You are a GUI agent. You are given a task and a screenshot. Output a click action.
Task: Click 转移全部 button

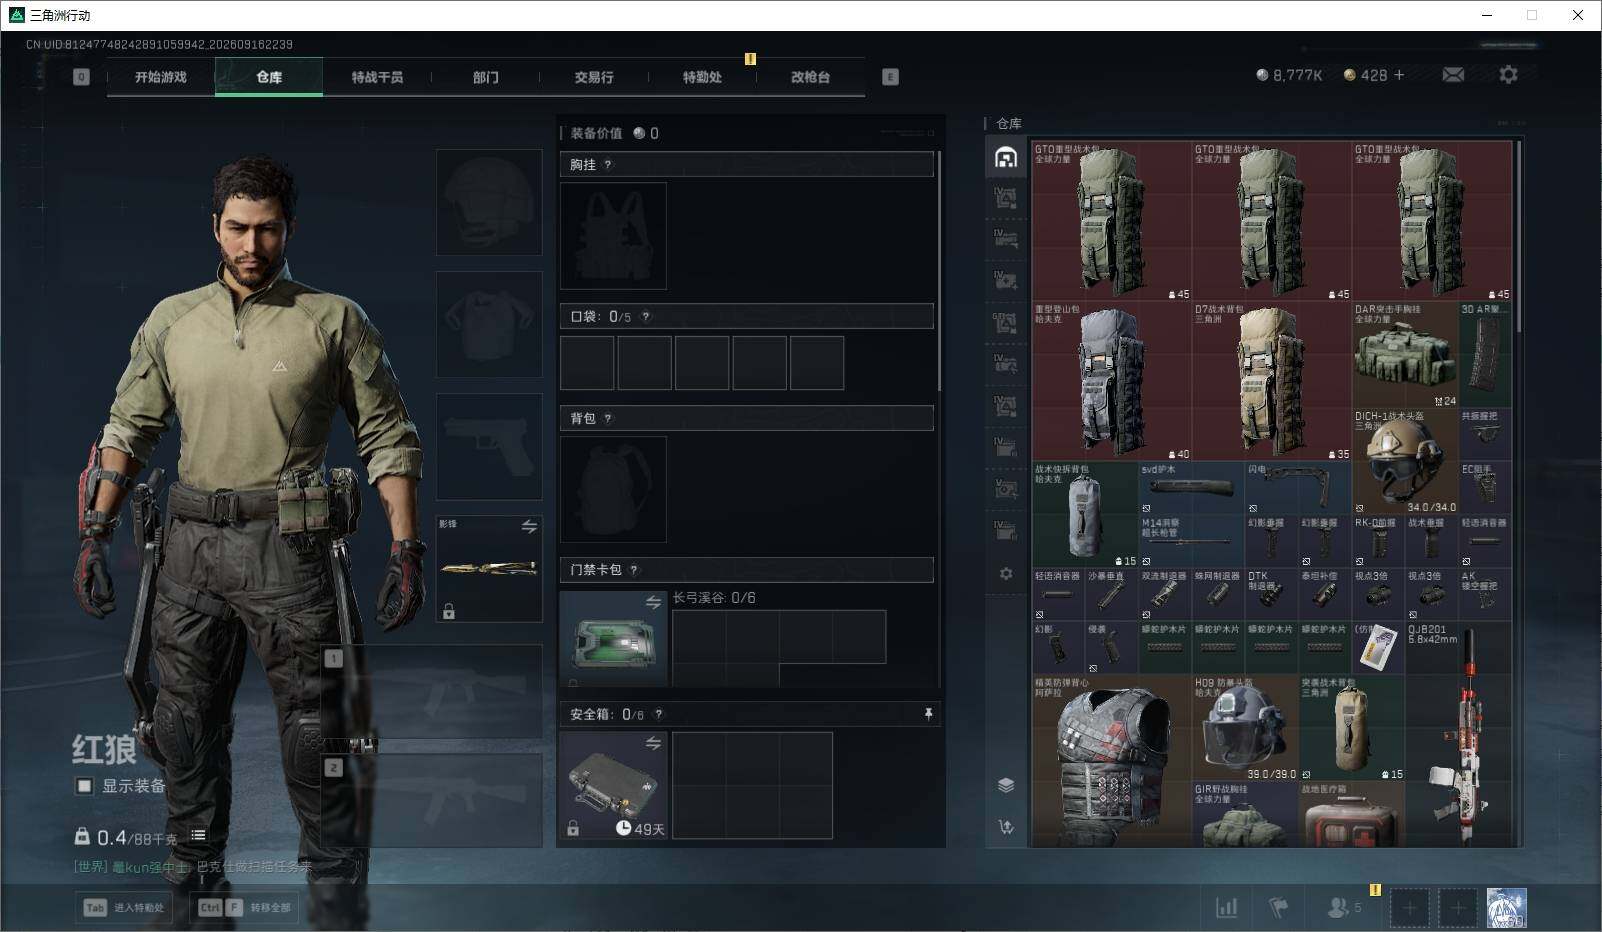click(x=245, y=907)
